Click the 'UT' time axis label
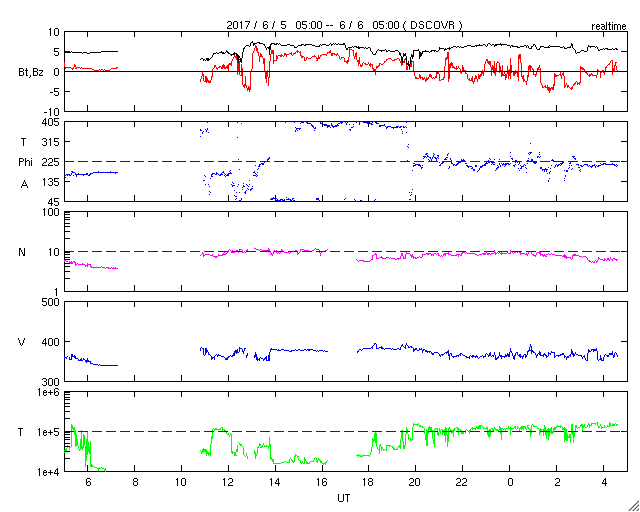640x512 pixels. [343, 498]
